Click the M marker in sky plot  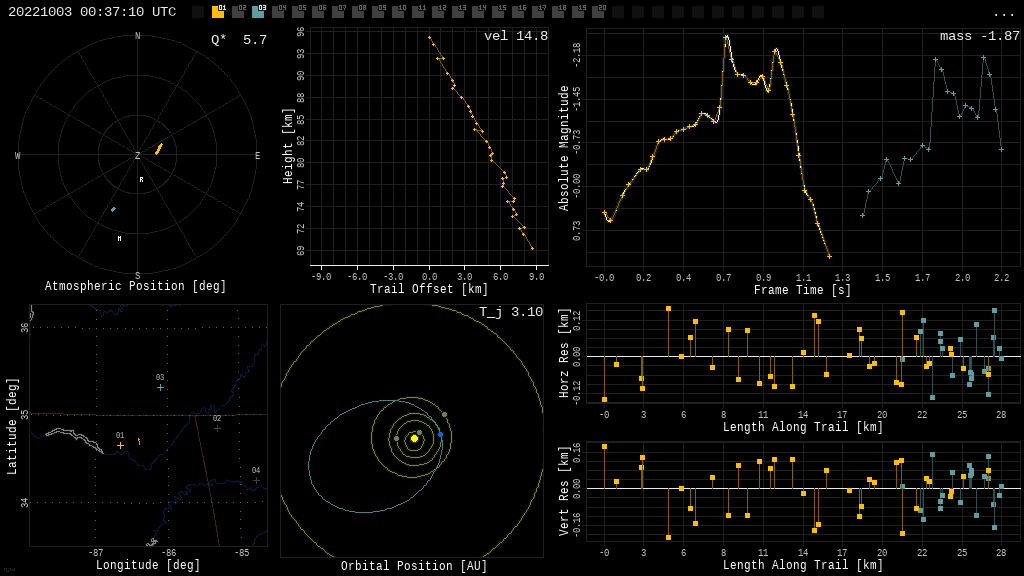(119, 239)
